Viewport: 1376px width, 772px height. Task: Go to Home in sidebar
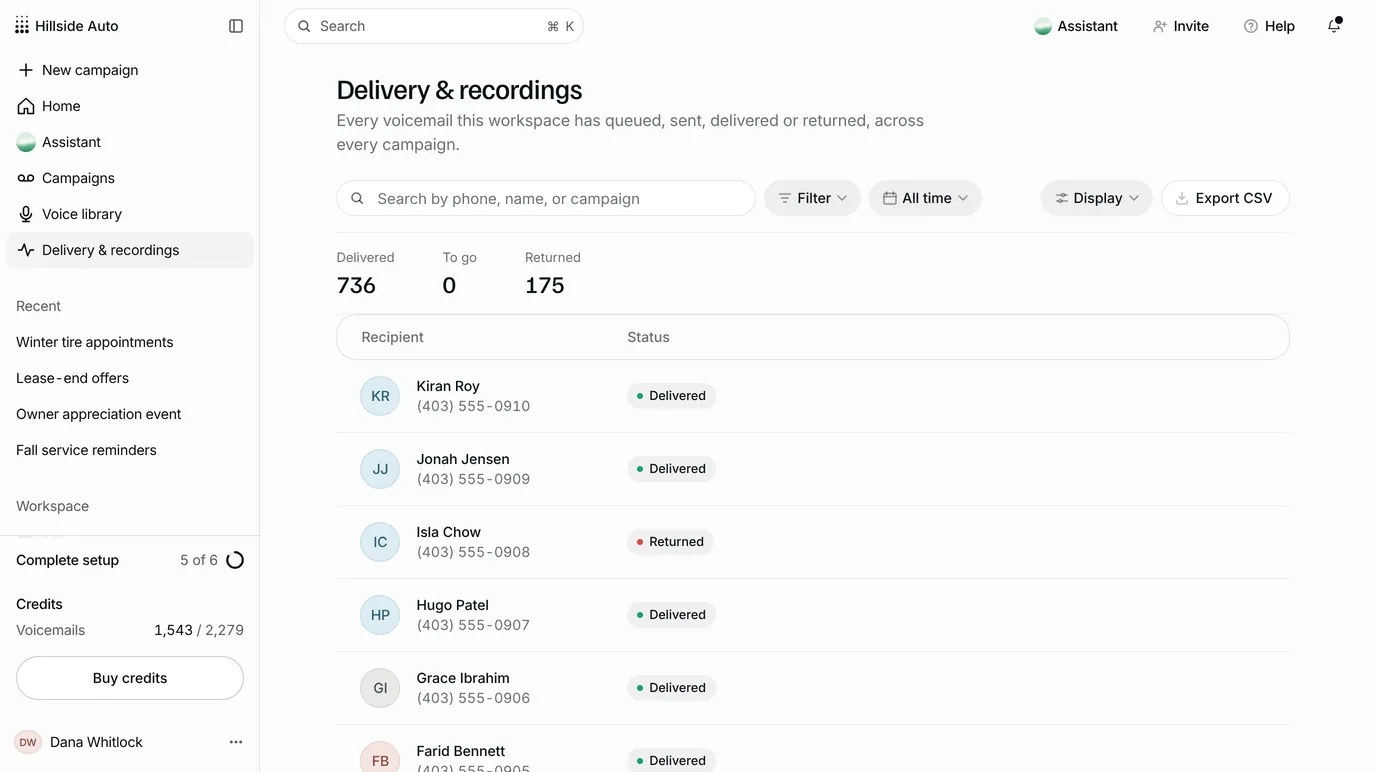[x=130, y=106]
